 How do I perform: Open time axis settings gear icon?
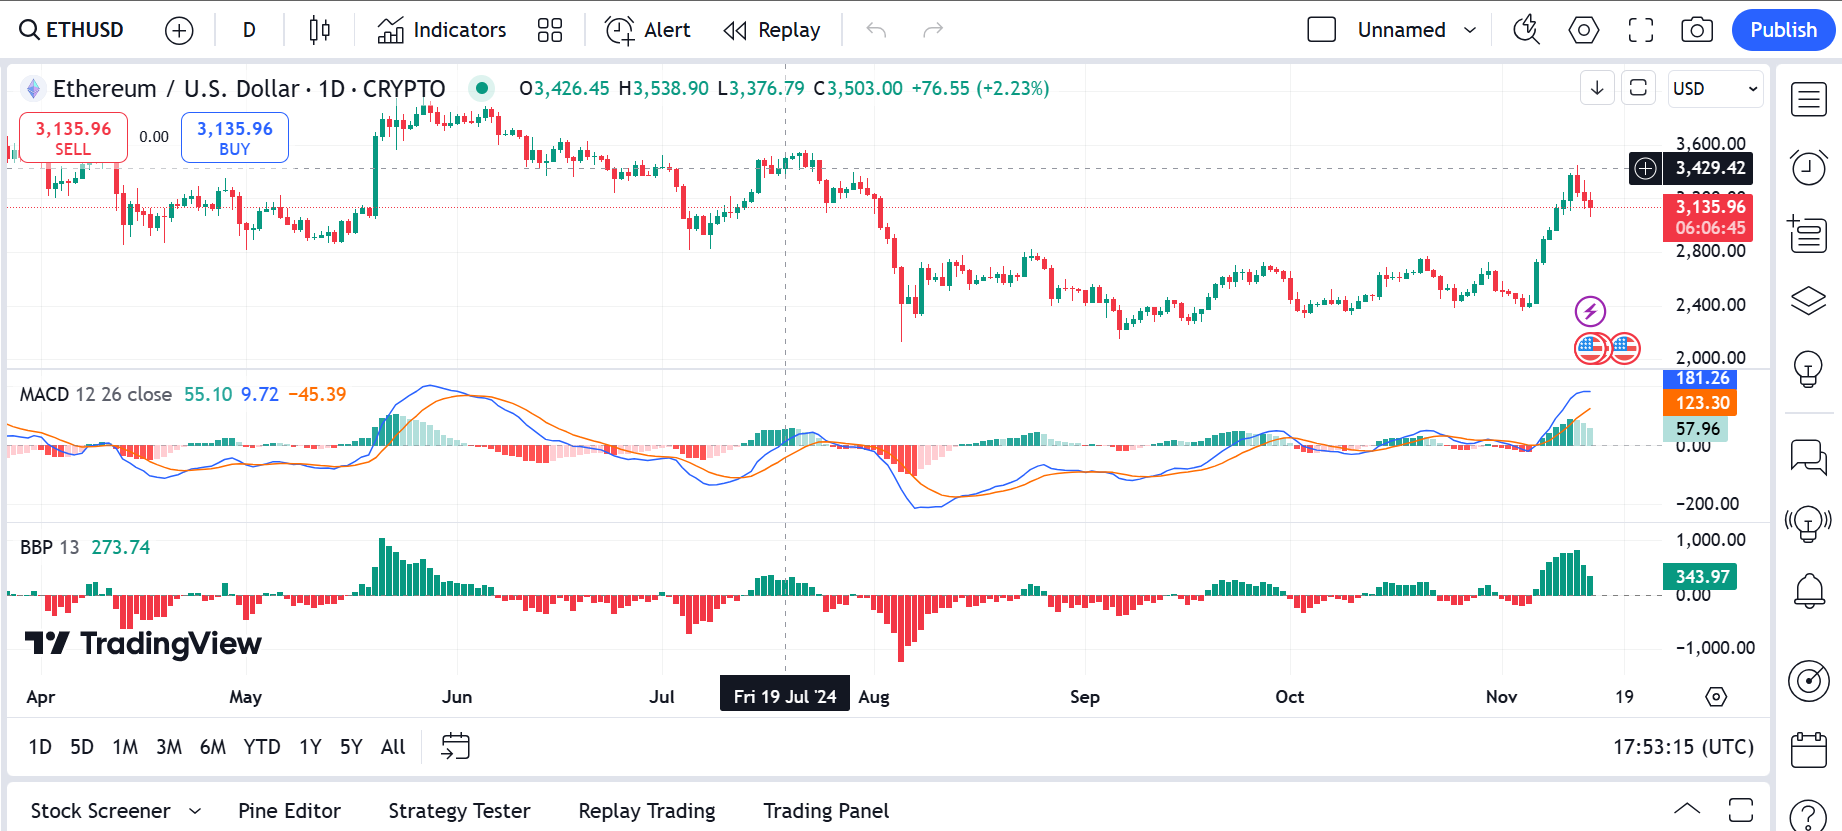(1716, 697)
